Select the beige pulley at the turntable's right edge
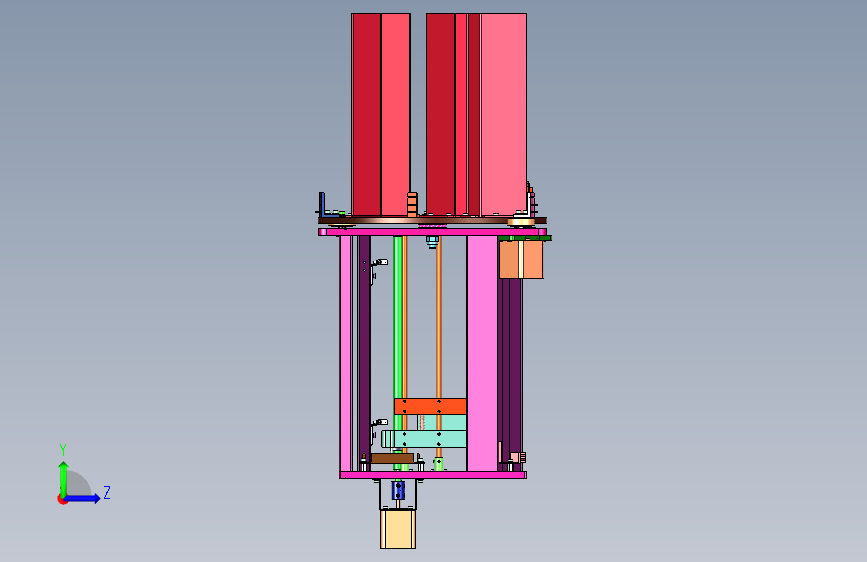 point(521,222)
